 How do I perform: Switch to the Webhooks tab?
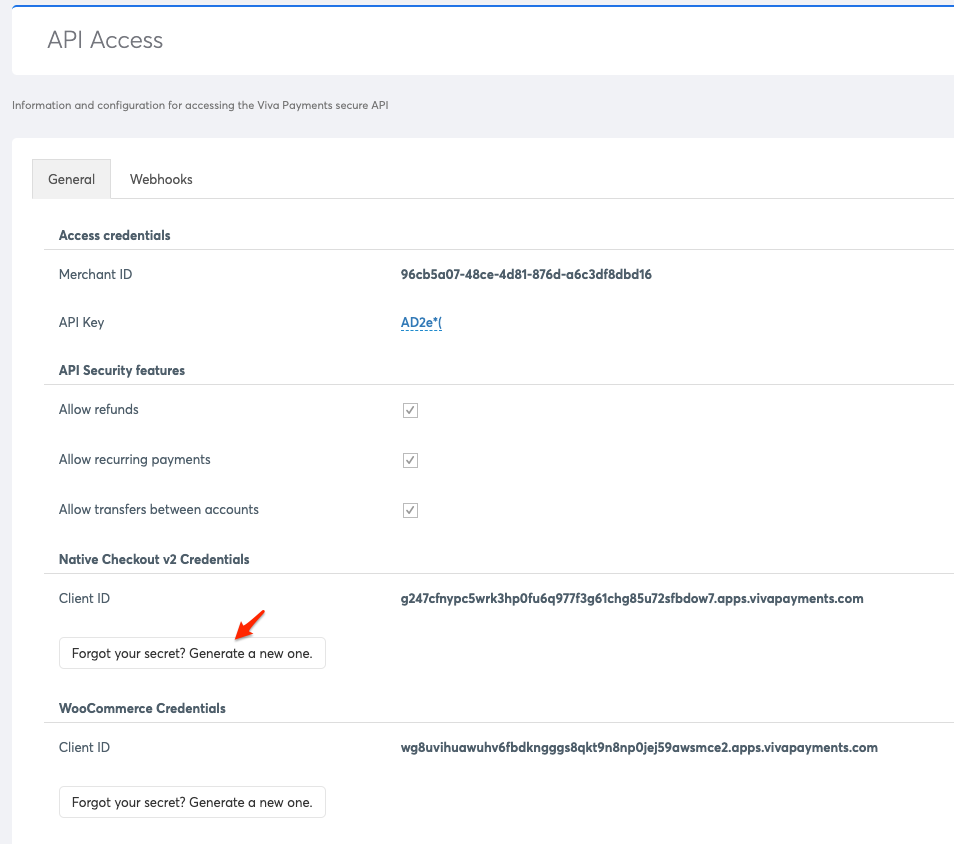(x=160, y=178)
